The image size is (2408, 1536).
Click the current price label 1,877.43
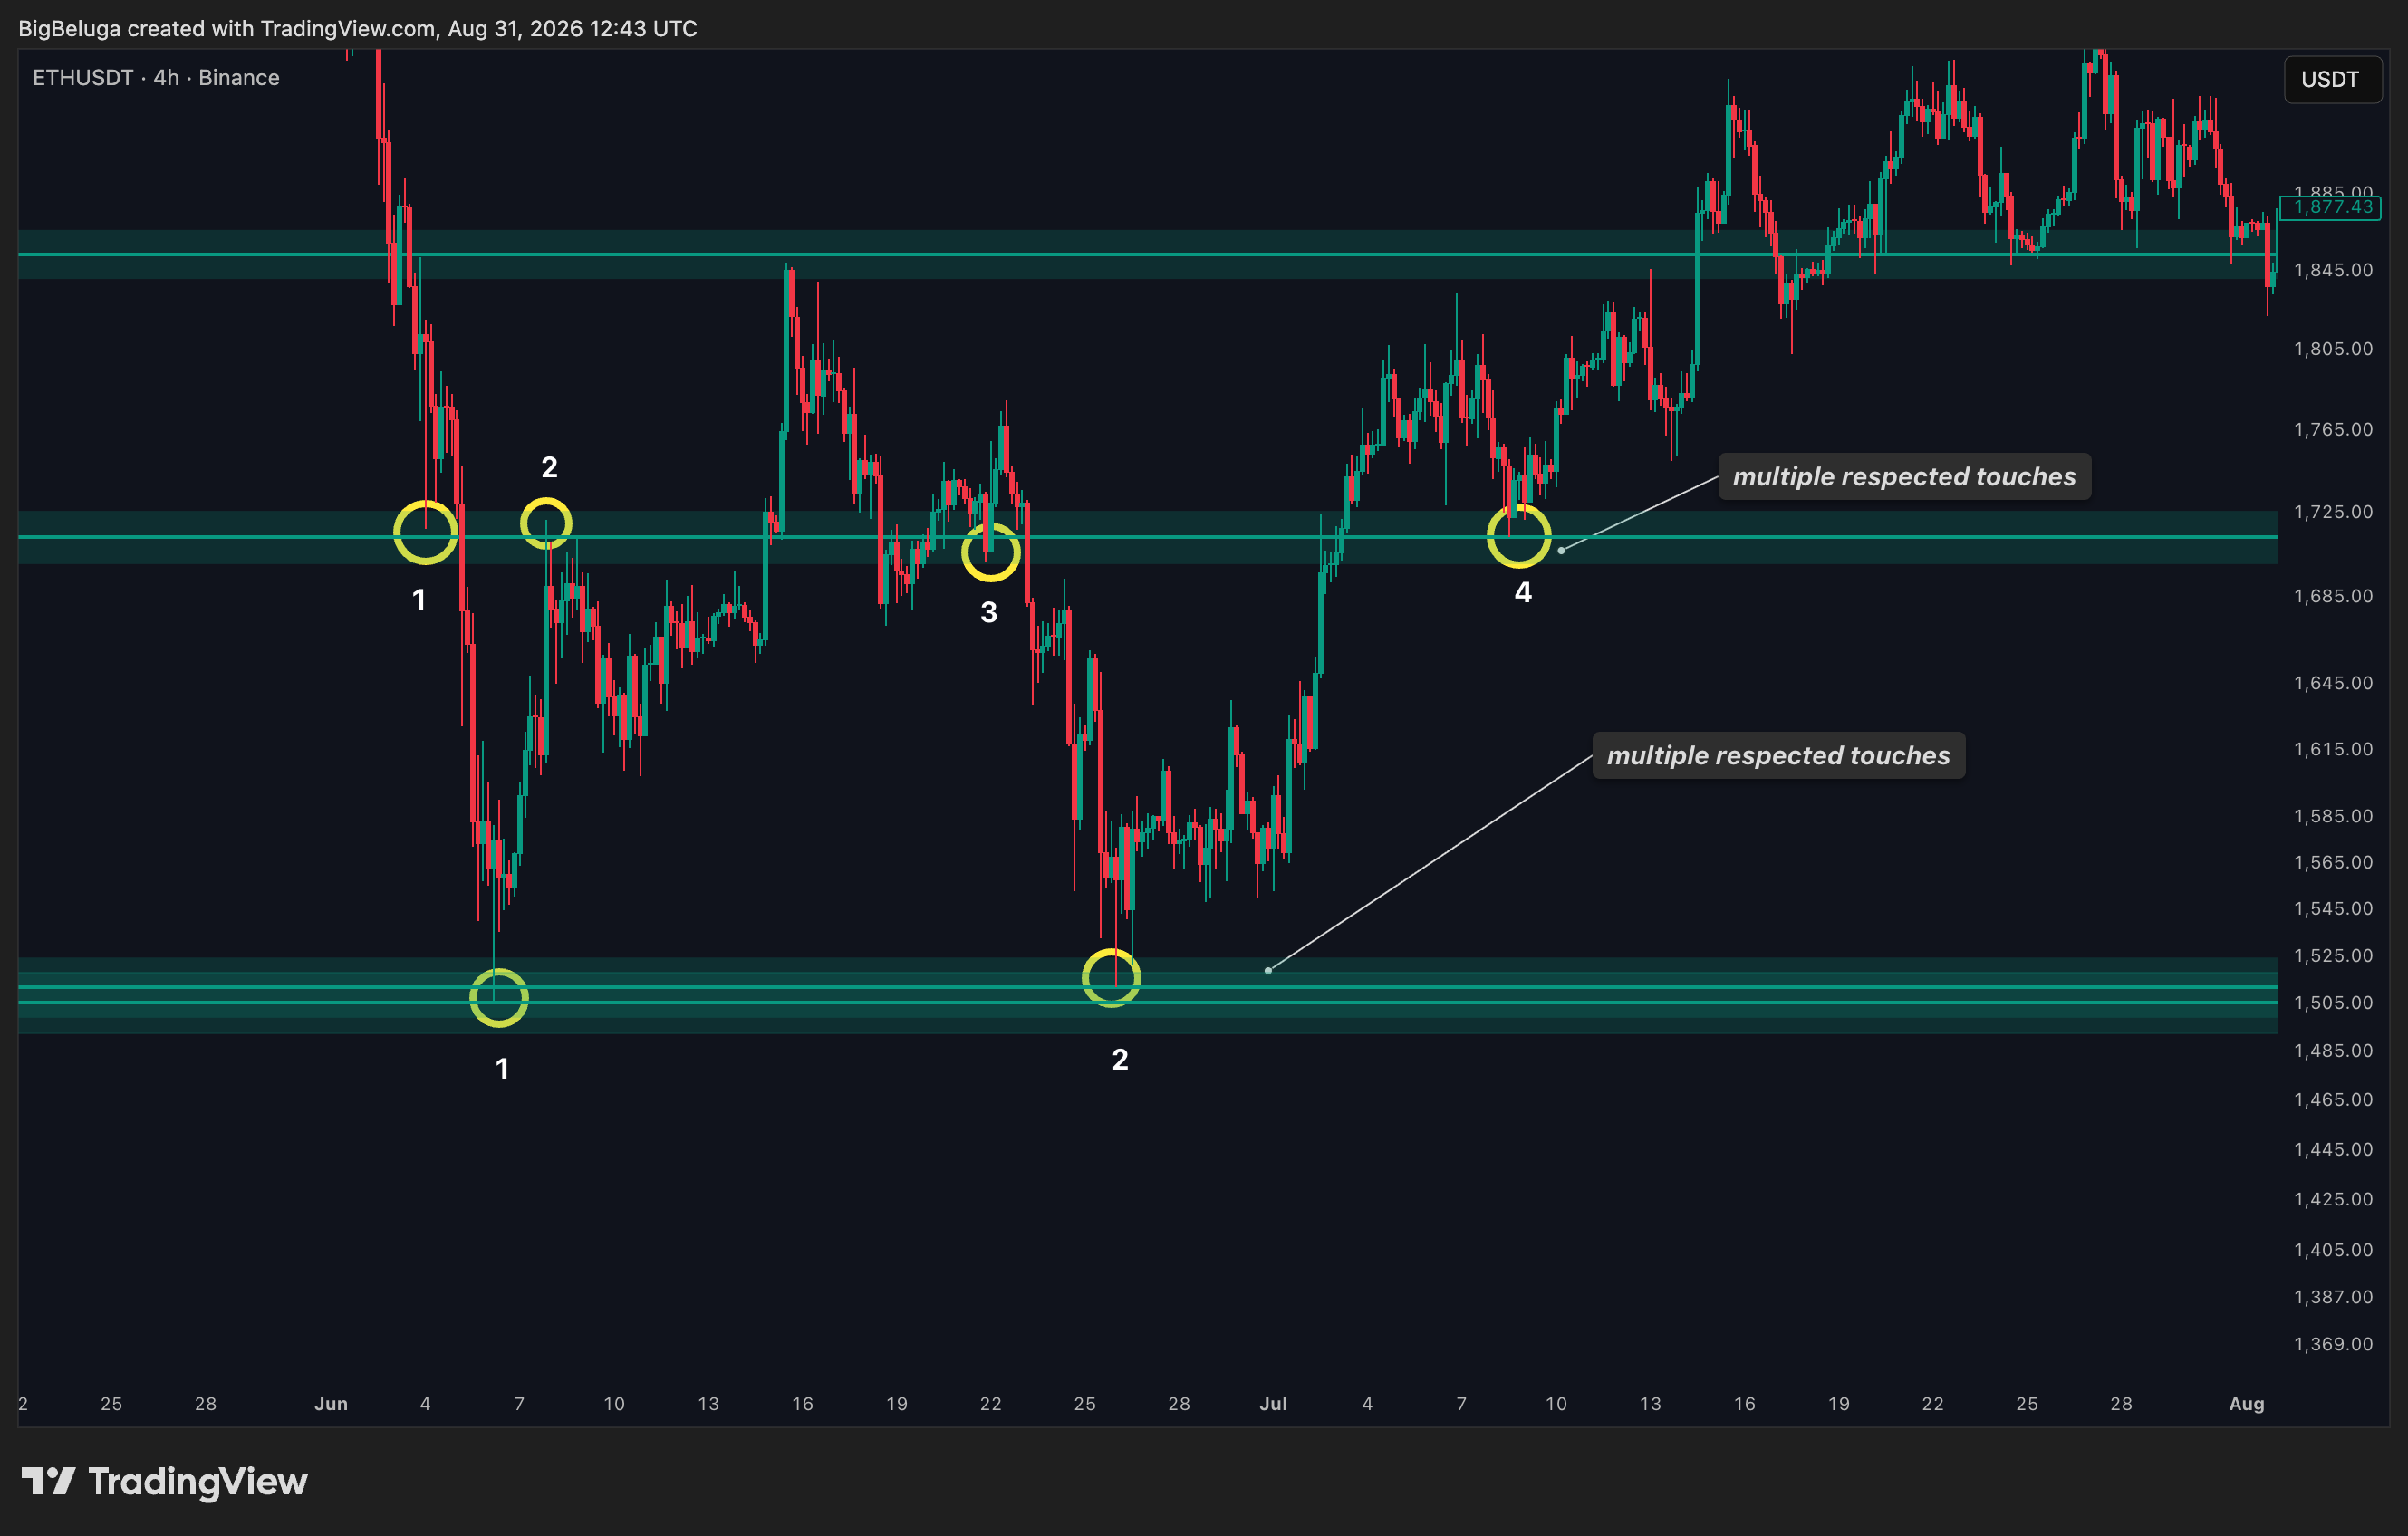pos(2331,207)
